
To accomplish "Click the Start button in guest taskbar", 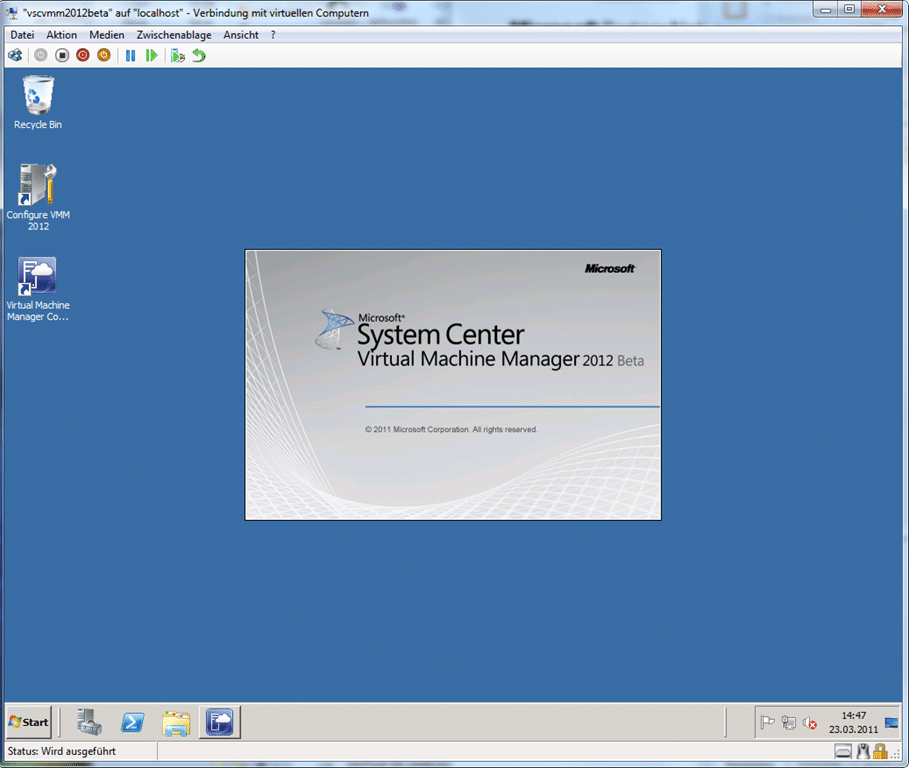I will [x=29, y=722].
